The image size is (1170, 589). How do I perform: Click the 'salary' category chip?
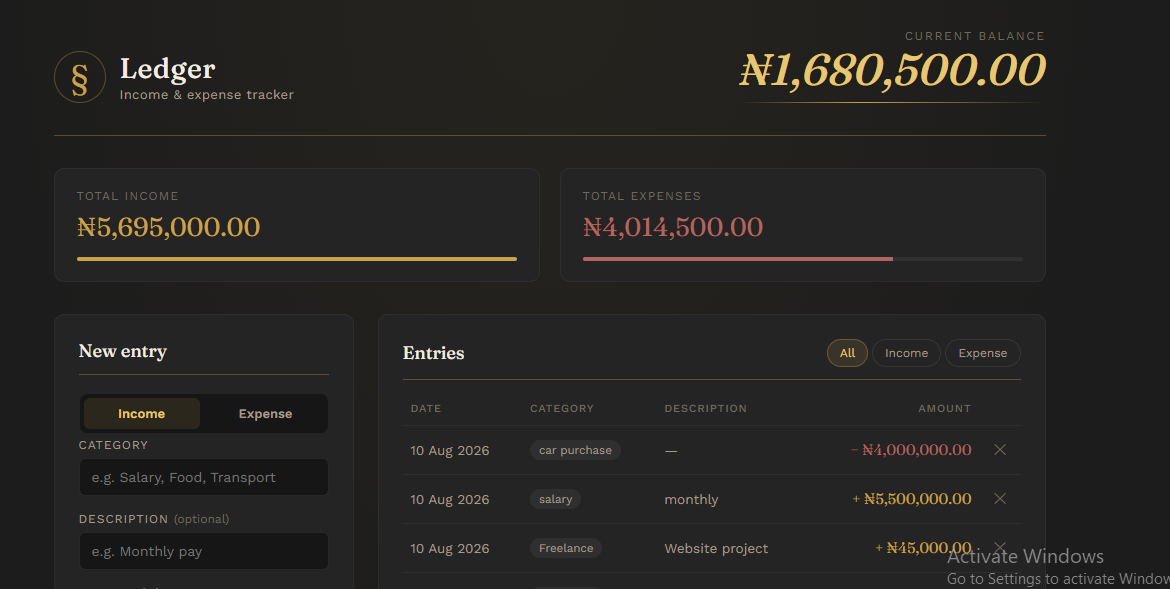[555, 499]
